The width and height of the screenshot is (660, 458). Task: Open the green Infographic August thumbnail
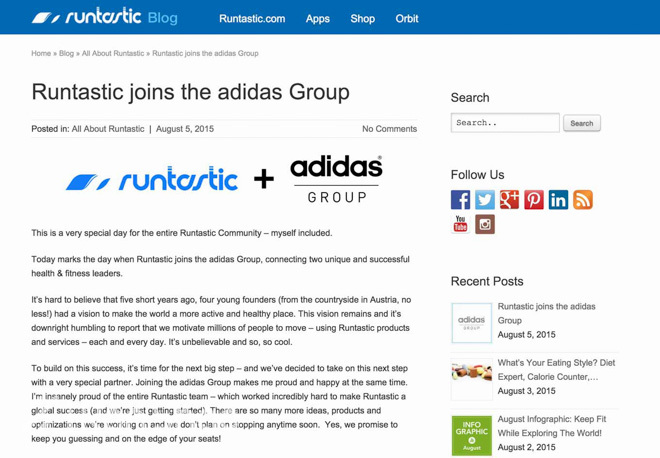tap(471, 436)
